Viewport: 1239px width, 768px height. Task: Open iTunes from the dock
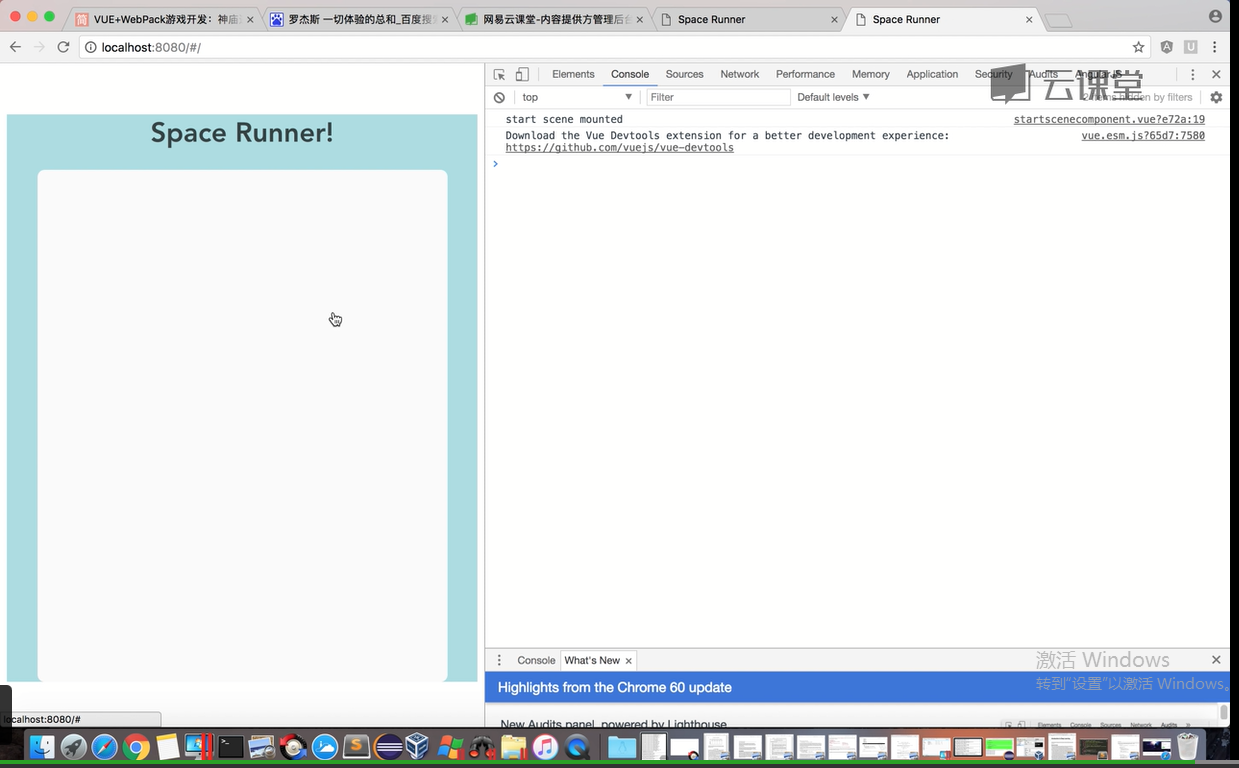[544, 747]
